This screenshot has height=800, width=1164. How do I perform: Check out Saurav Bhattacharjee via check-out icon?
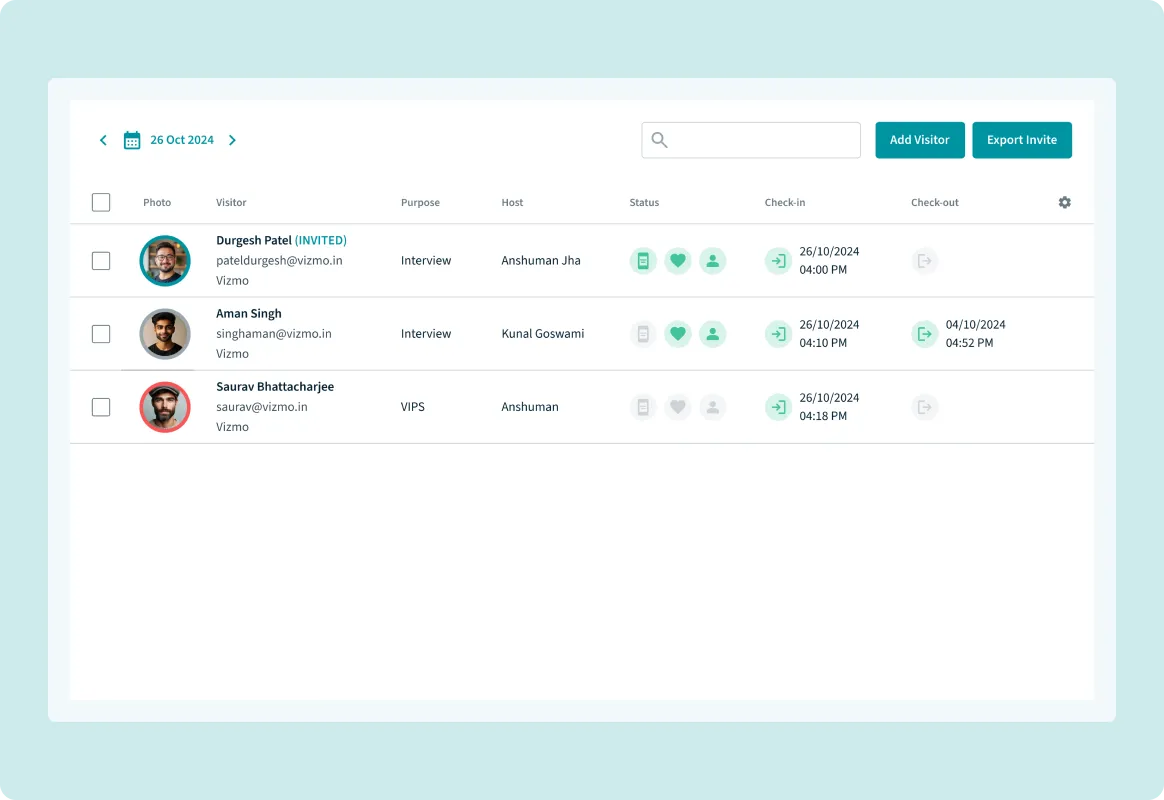(x=924, y=407)
